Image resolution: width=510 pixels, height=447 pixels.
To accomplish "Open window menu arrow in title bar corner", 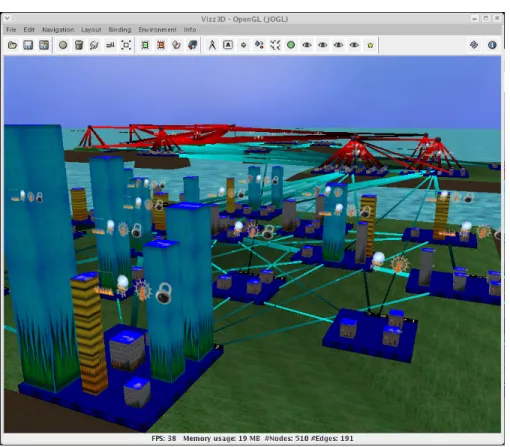I will pyautogui.click(x=7, y=18).
